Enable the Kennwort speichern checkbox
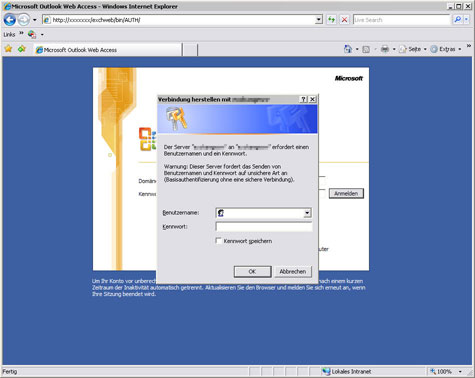 (219, 241)
